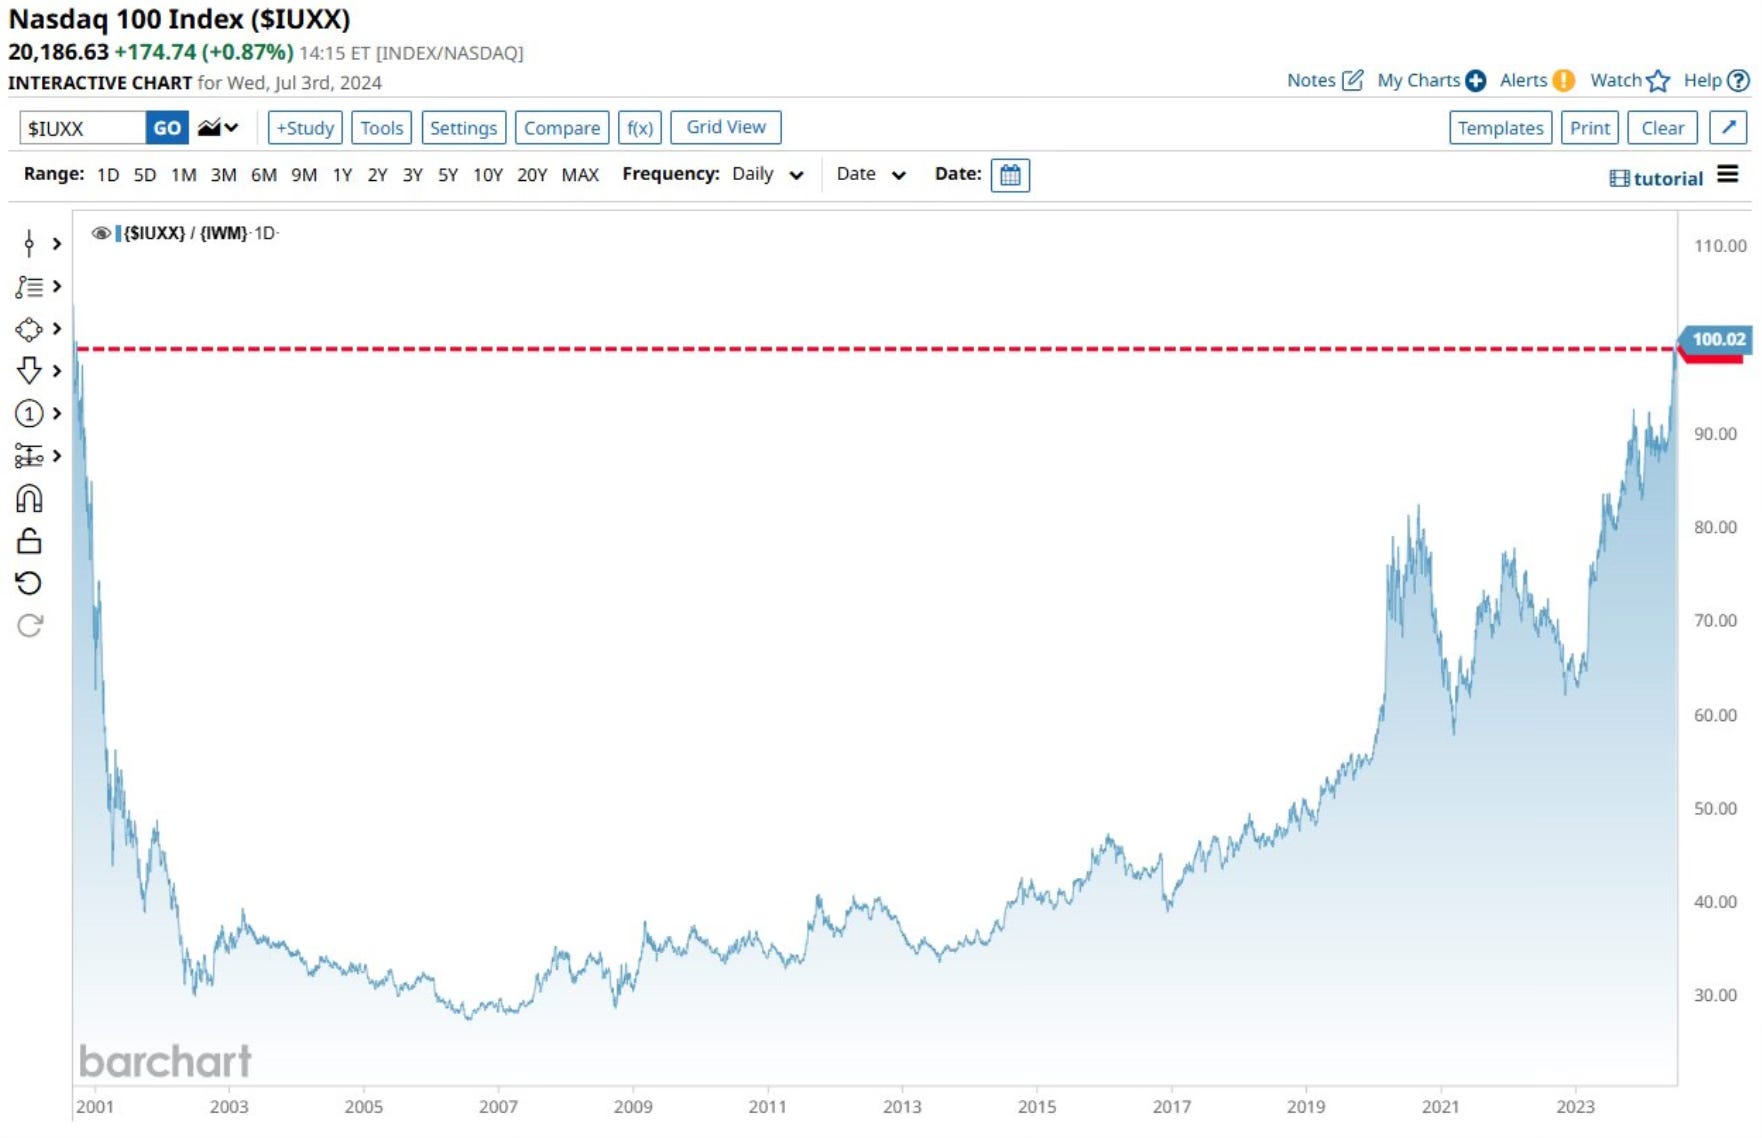Click the tutorial video icon

[1619, 179]
